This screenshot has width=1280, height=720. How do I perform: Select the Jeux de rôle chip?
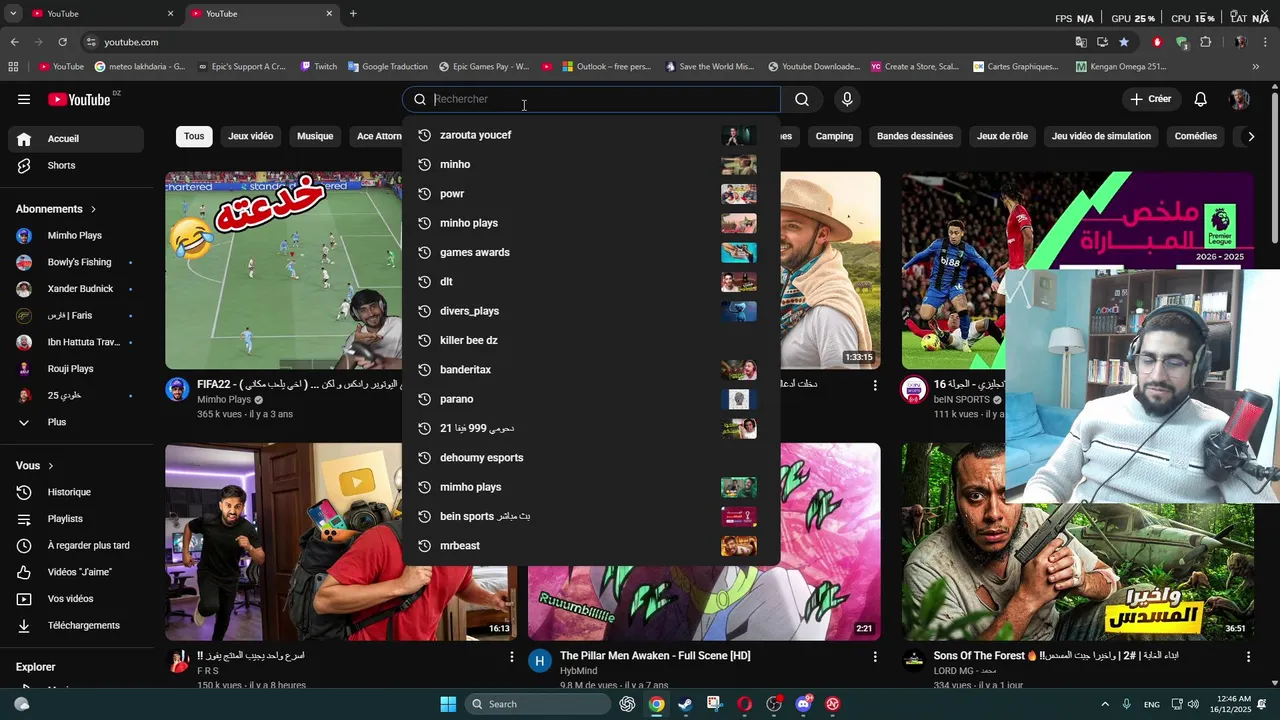pos(1002,136)
